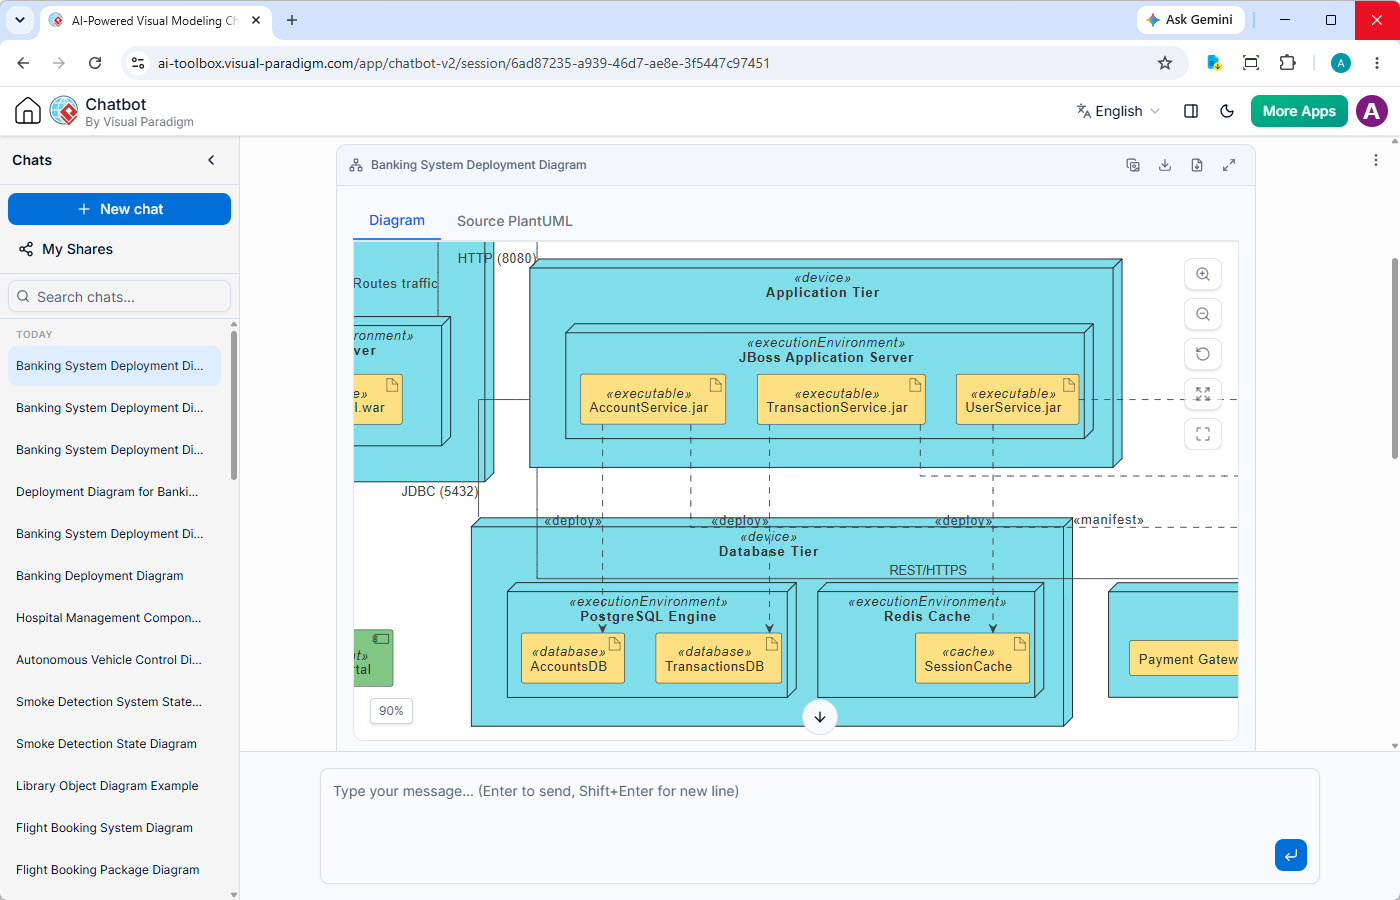Start a New chat
Screen dimensions: 1400x900
(120, 209)
